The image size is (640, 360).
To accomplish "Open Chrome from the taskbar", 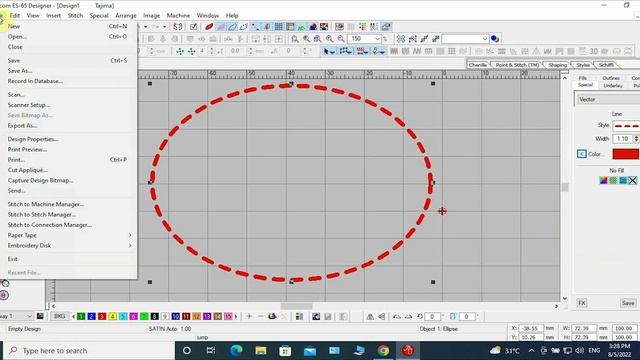I will tap(383, 350).
